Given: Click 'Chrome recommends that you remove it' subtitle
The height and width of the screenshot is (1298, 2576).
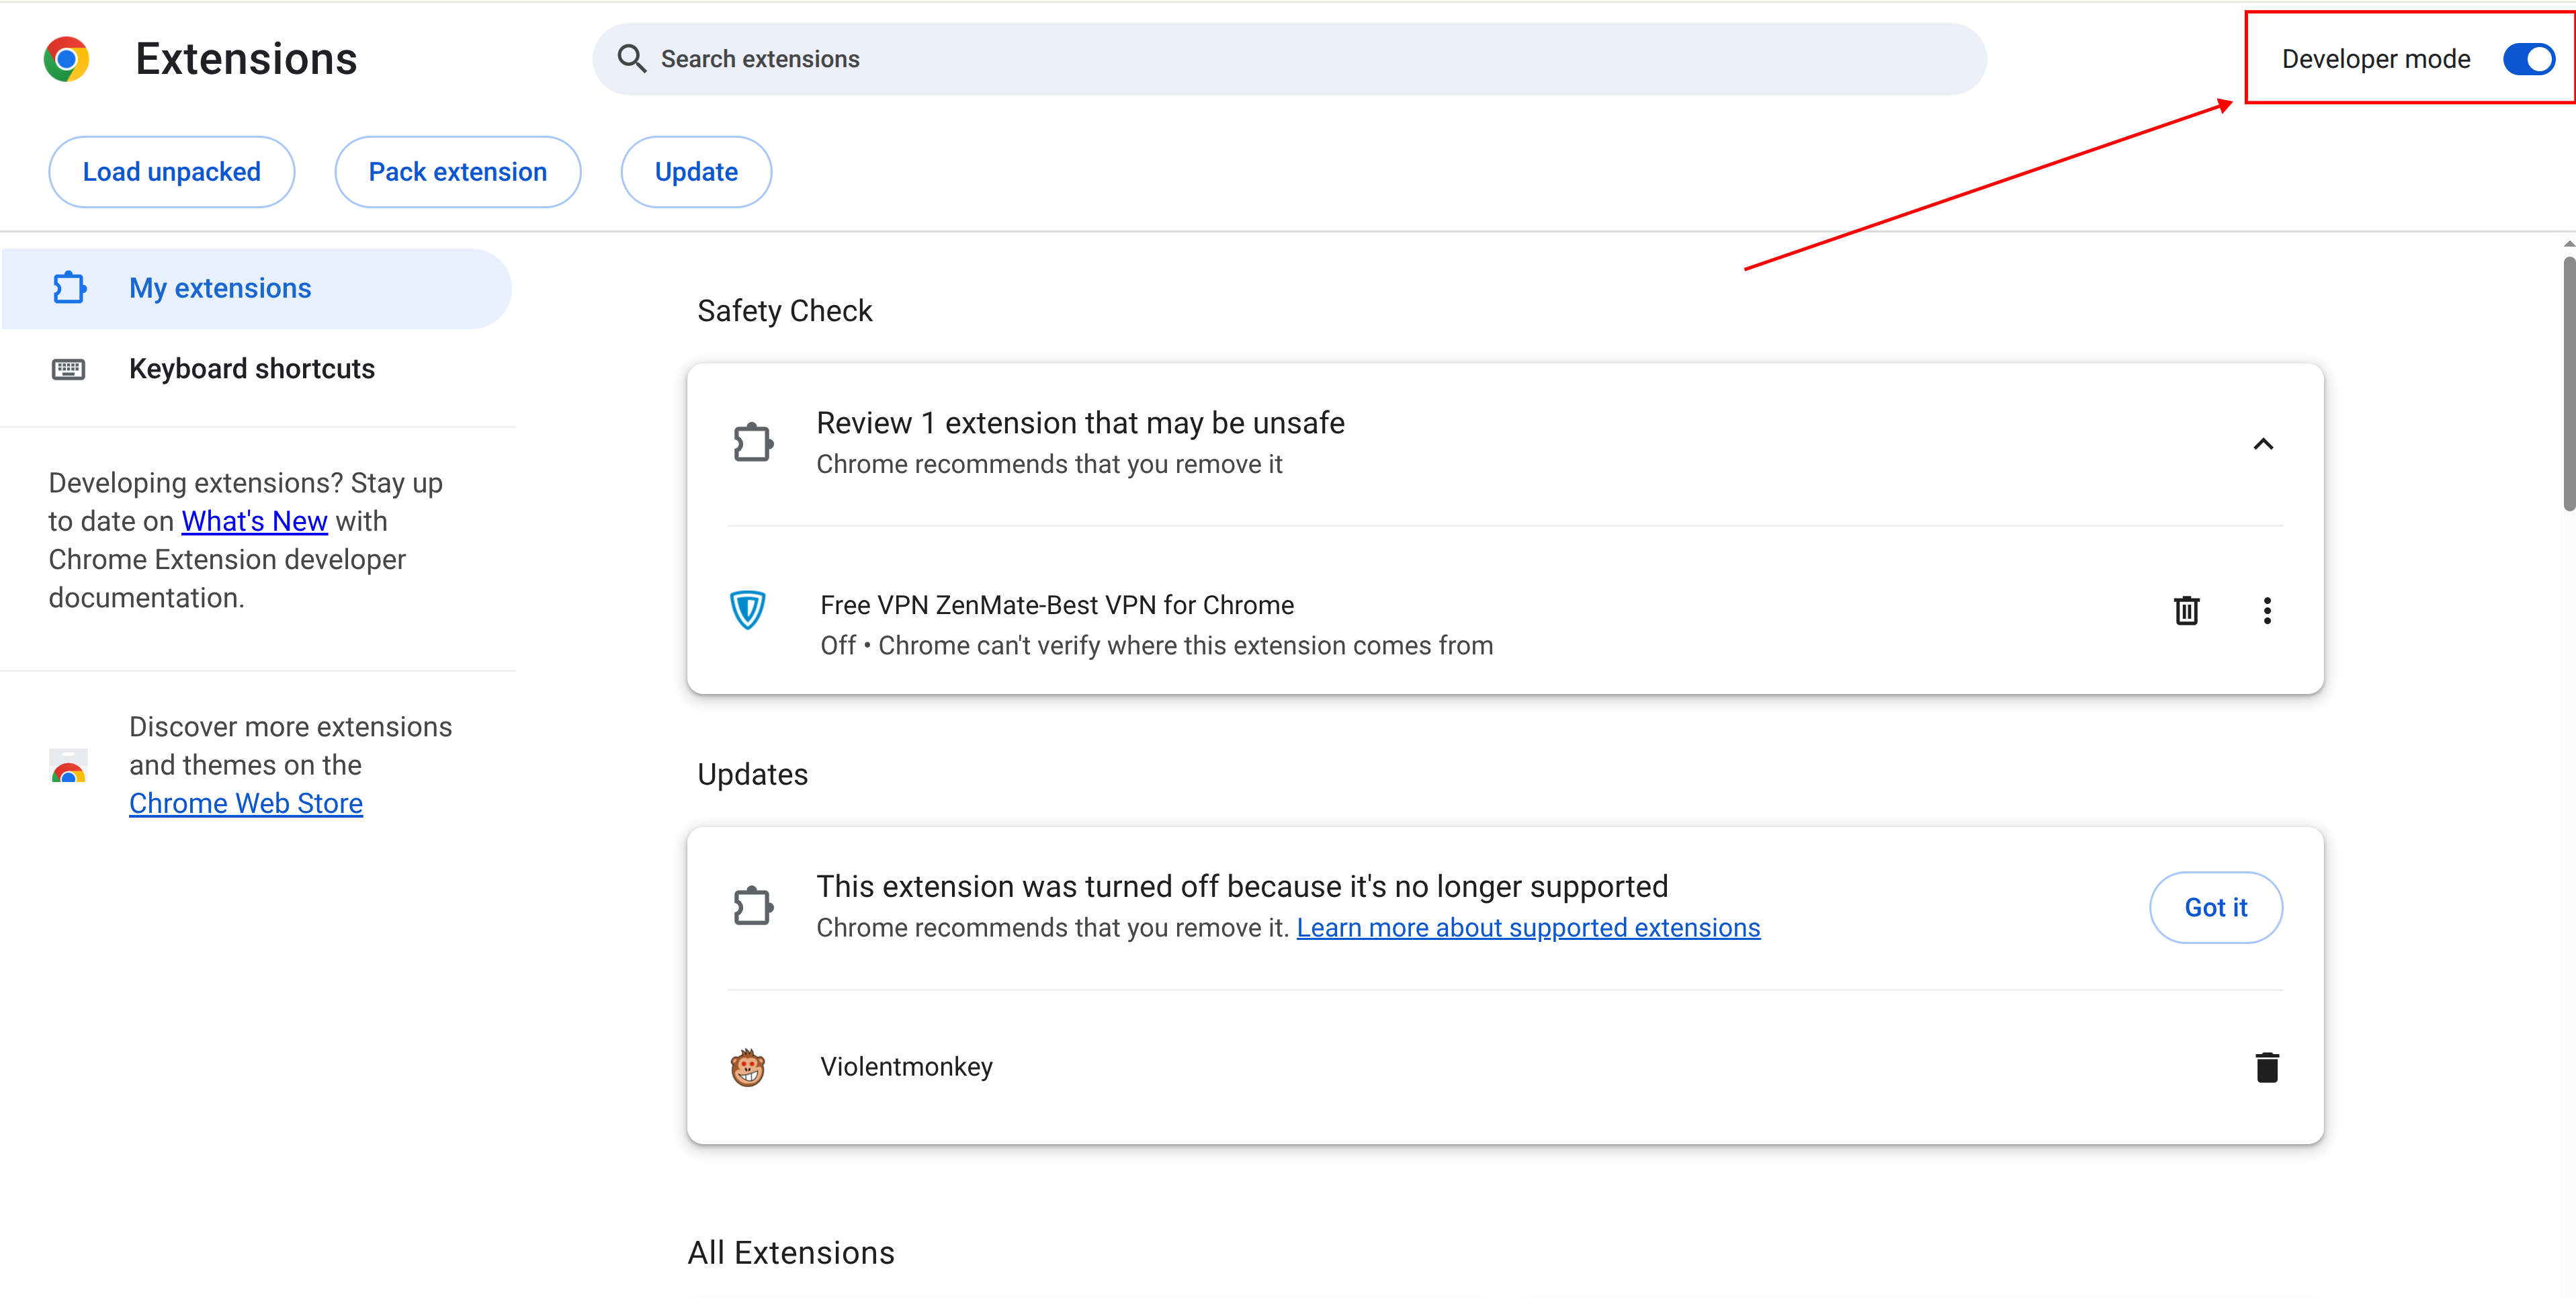Looking at the screenshot, I should [1048, 464].
